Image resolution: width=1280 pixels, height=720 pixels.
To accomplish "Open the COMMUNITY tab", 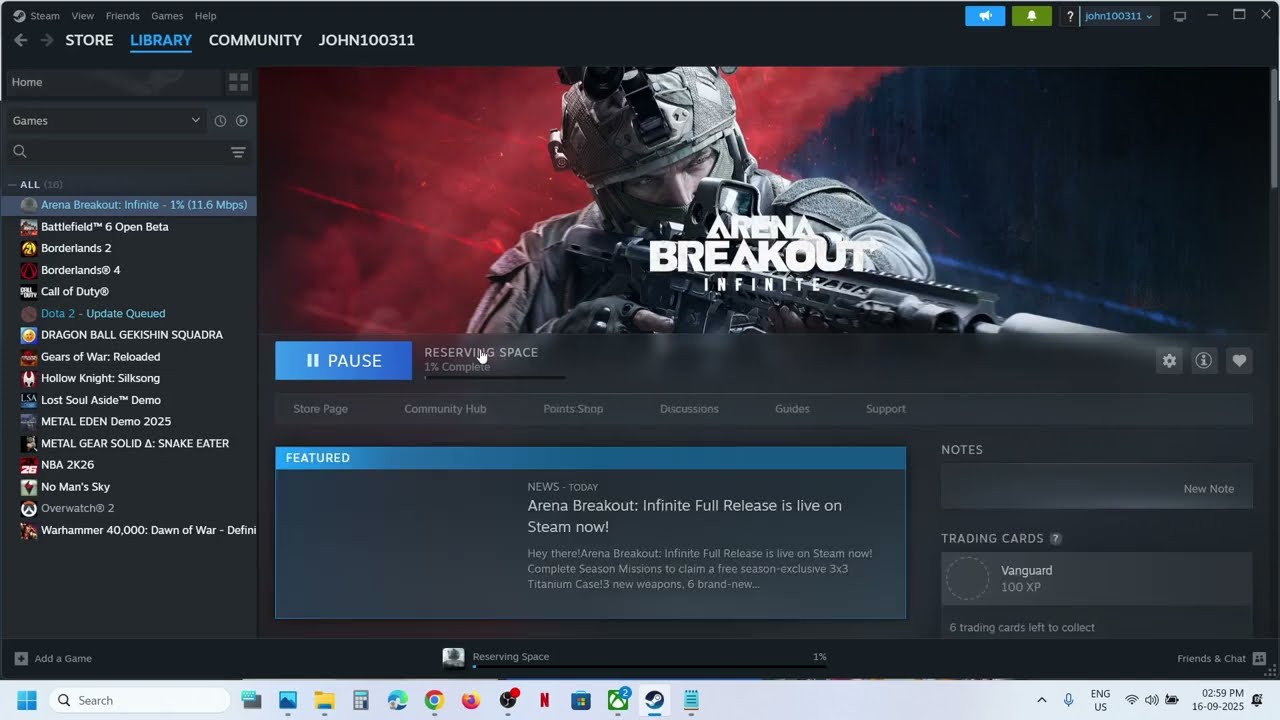I will point(255,40).
